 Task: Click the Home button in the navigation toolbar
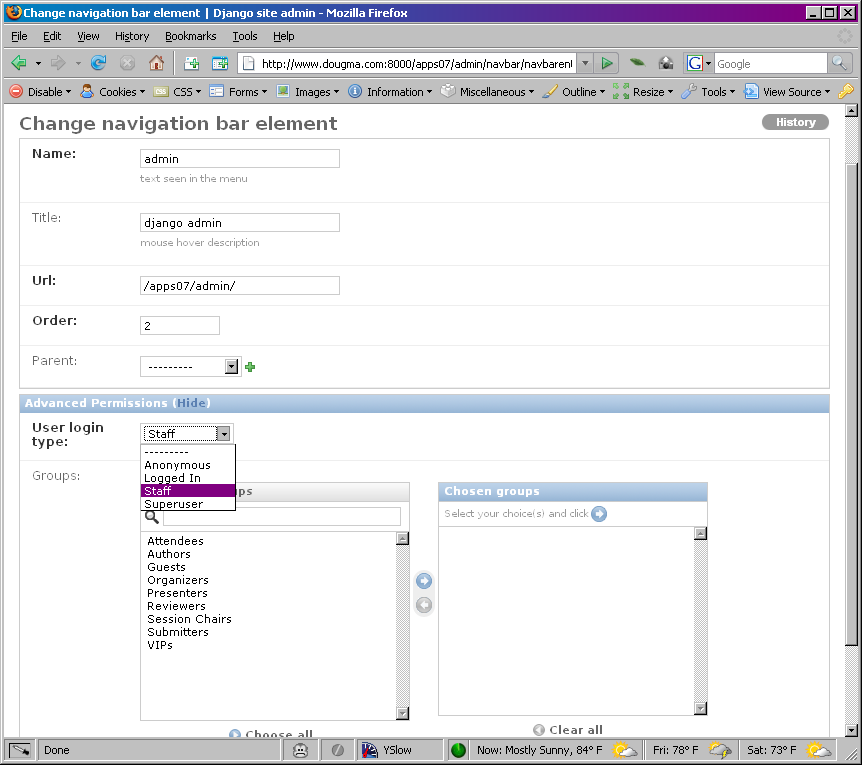click(156, 63)
